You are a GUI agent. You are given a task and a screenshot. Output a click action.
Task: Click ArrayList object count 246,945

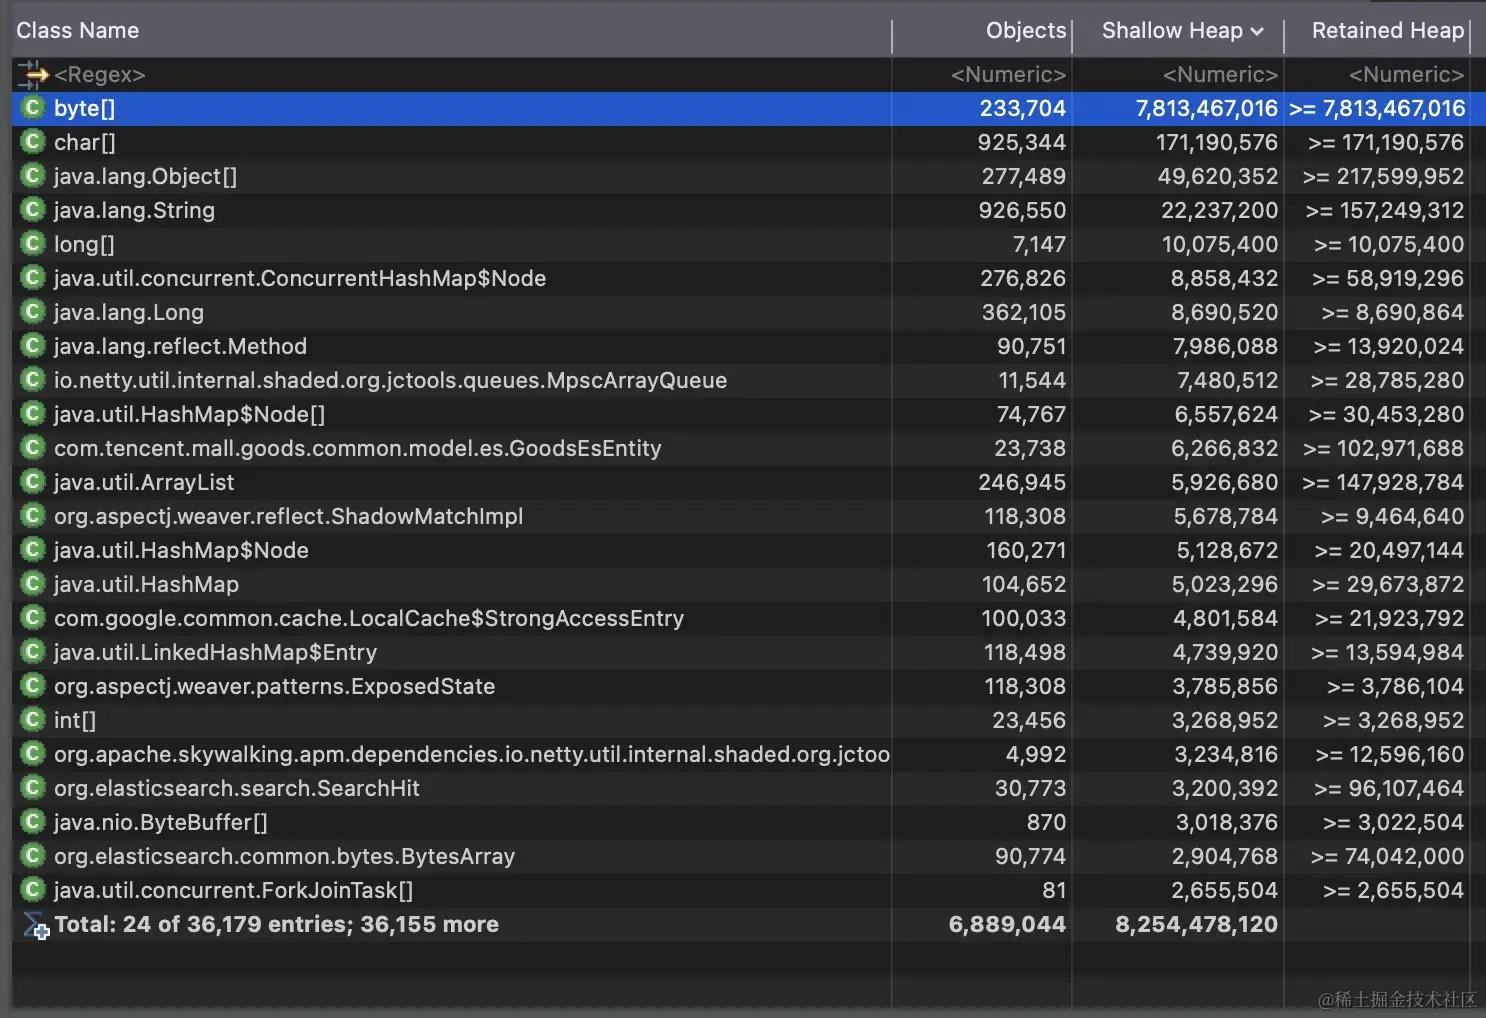tap(1022, 483)
